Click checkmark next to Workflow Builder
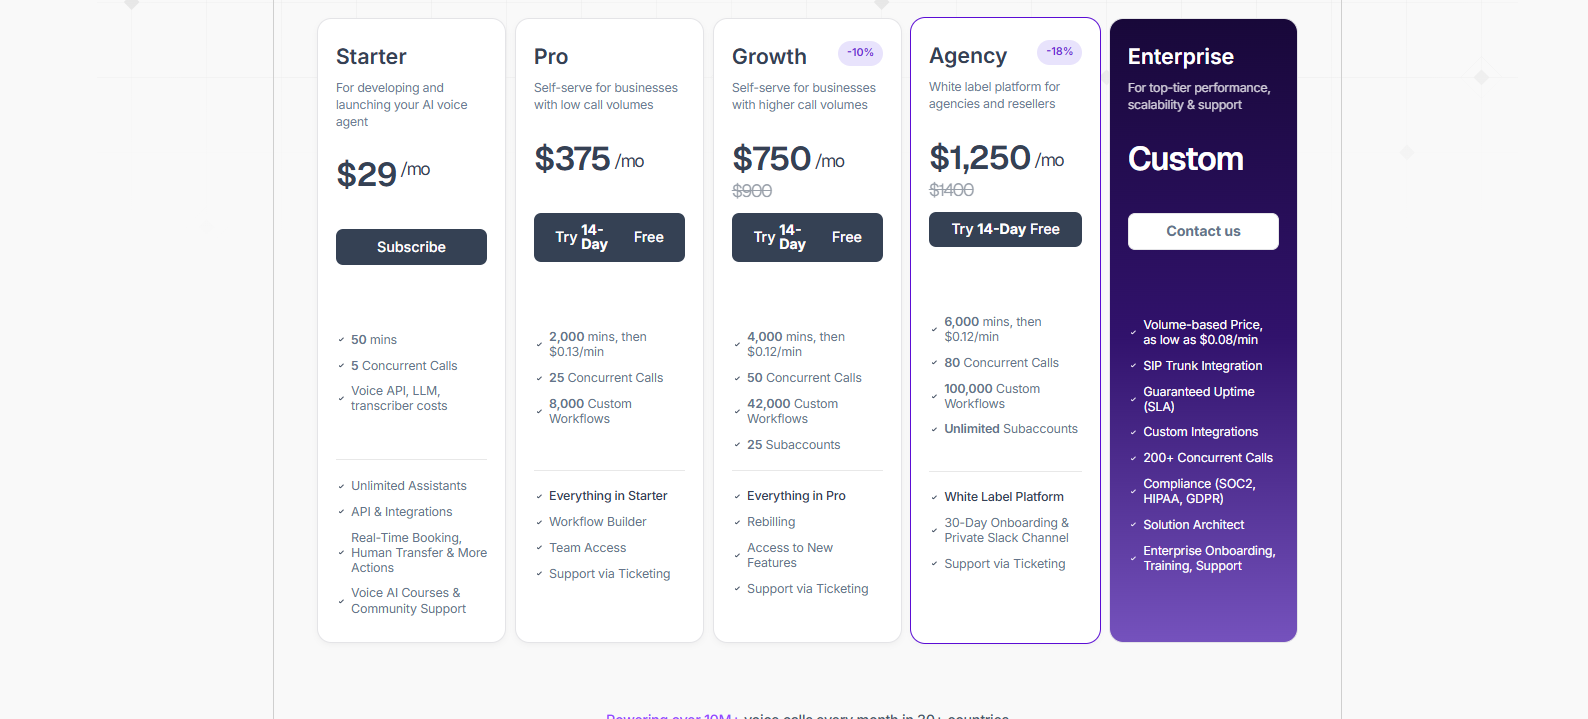 point(539,522)
